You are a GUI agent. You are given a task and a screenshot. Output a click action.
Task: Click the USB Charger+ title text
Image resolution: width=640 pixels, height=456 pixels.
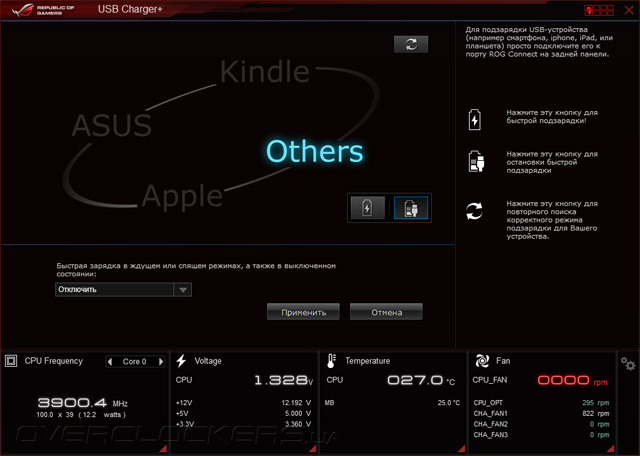pyautogui.click(x=130, y=9)
